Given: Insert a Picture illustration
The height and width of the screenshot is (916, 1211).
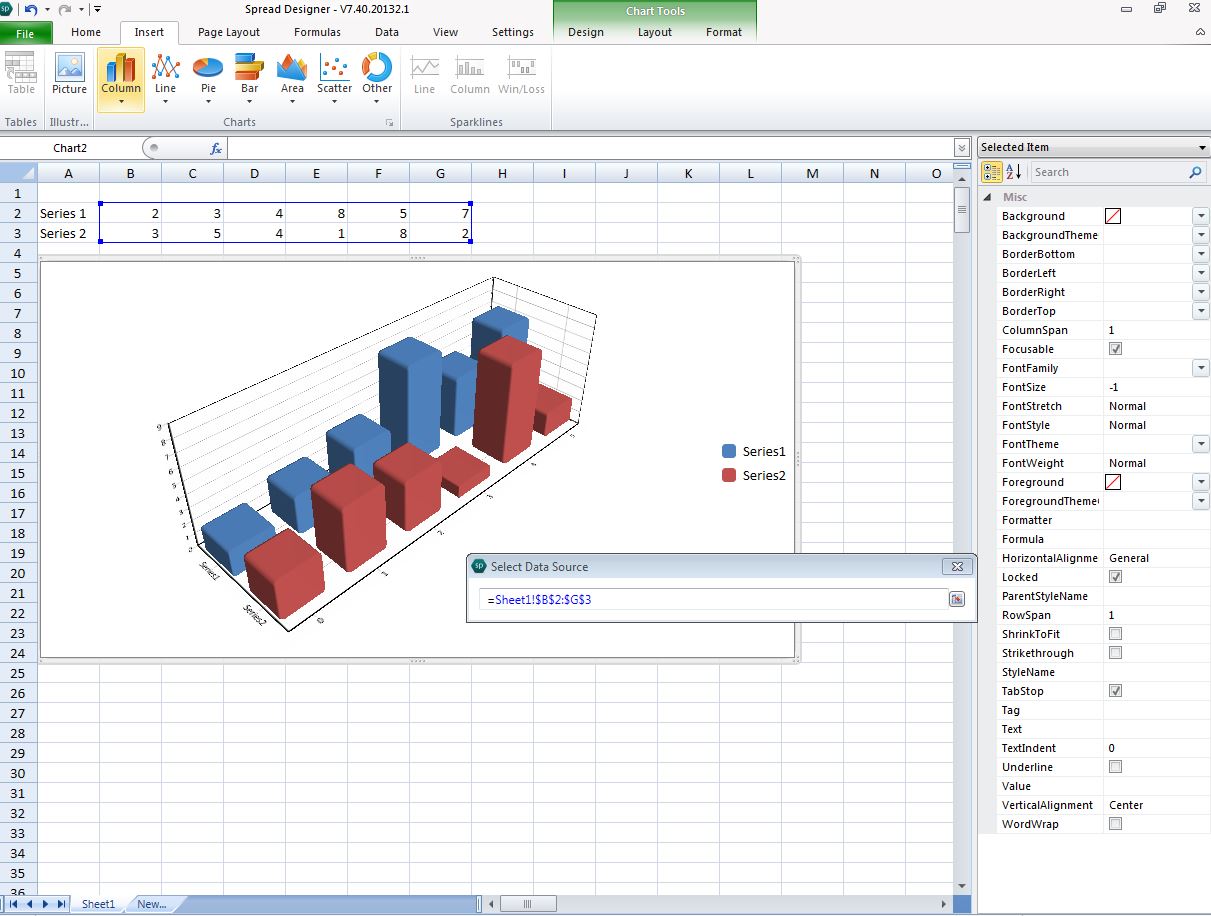Looking at the screenshot, I should 70,75.
